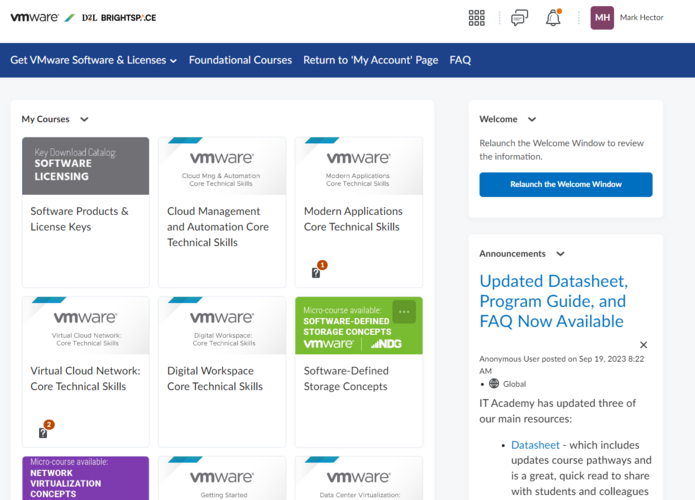Open options menu on Software-Defined Storage tile
The image size is (695, 500).
404,311
